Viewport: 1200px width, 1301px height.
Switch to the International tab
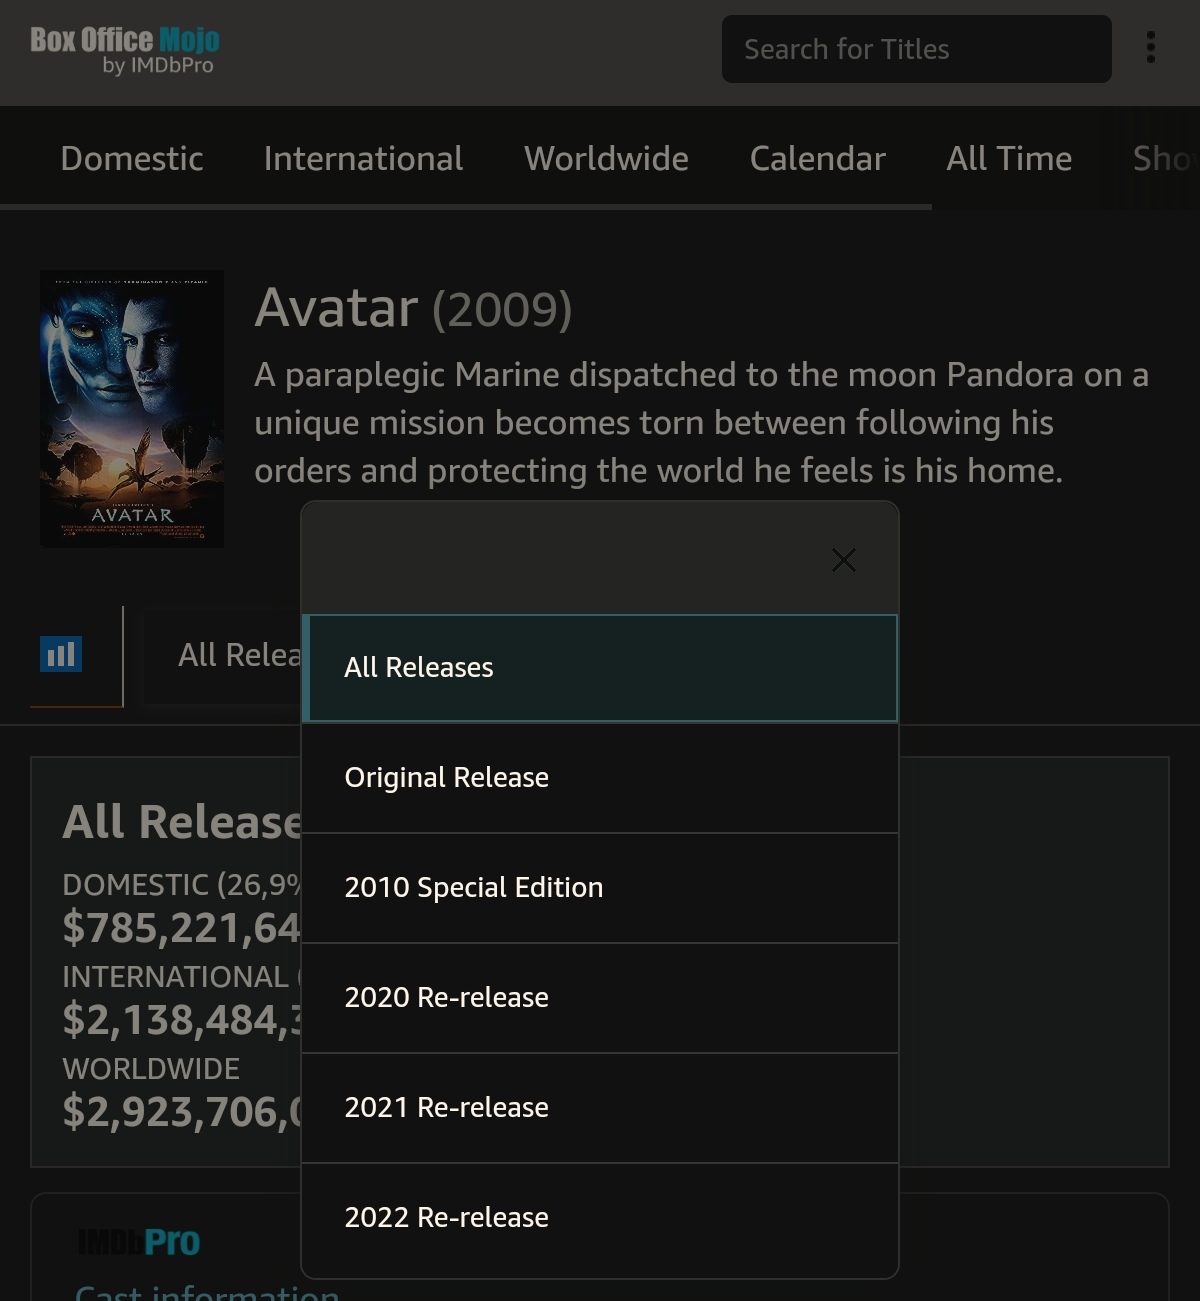tap(363, 158)
